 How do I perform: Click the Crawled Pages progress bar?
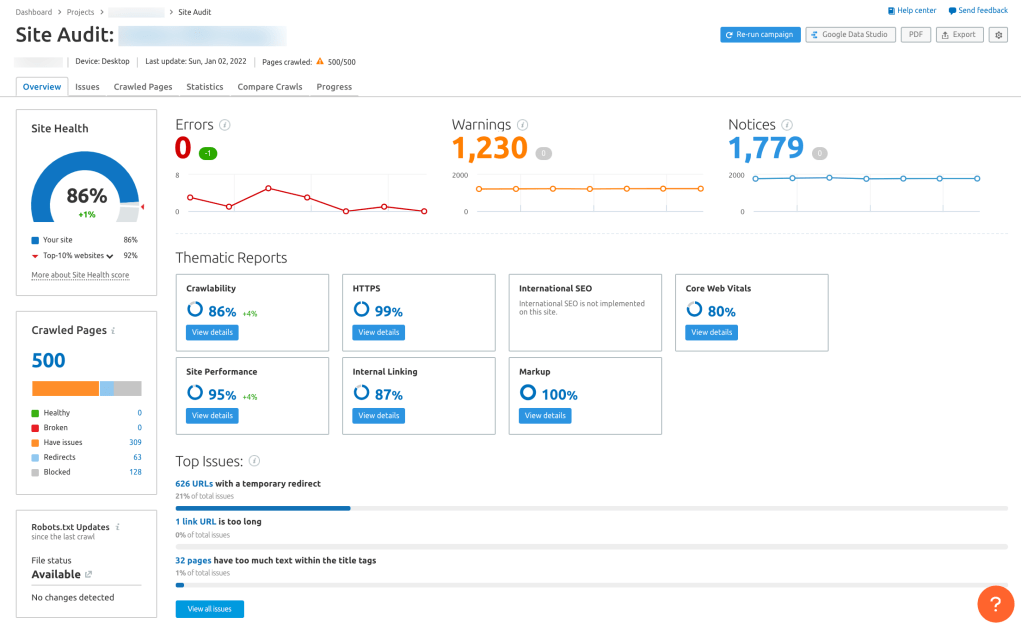(86, 388)
